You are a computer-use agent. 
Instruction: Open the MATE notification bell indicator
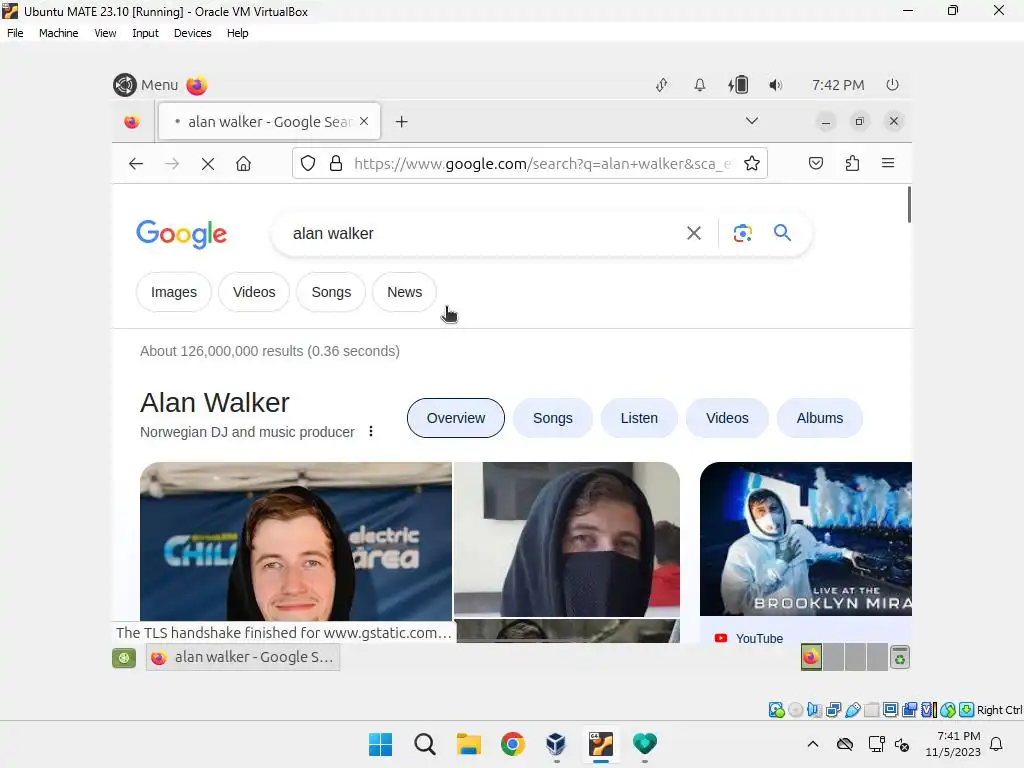699,85
